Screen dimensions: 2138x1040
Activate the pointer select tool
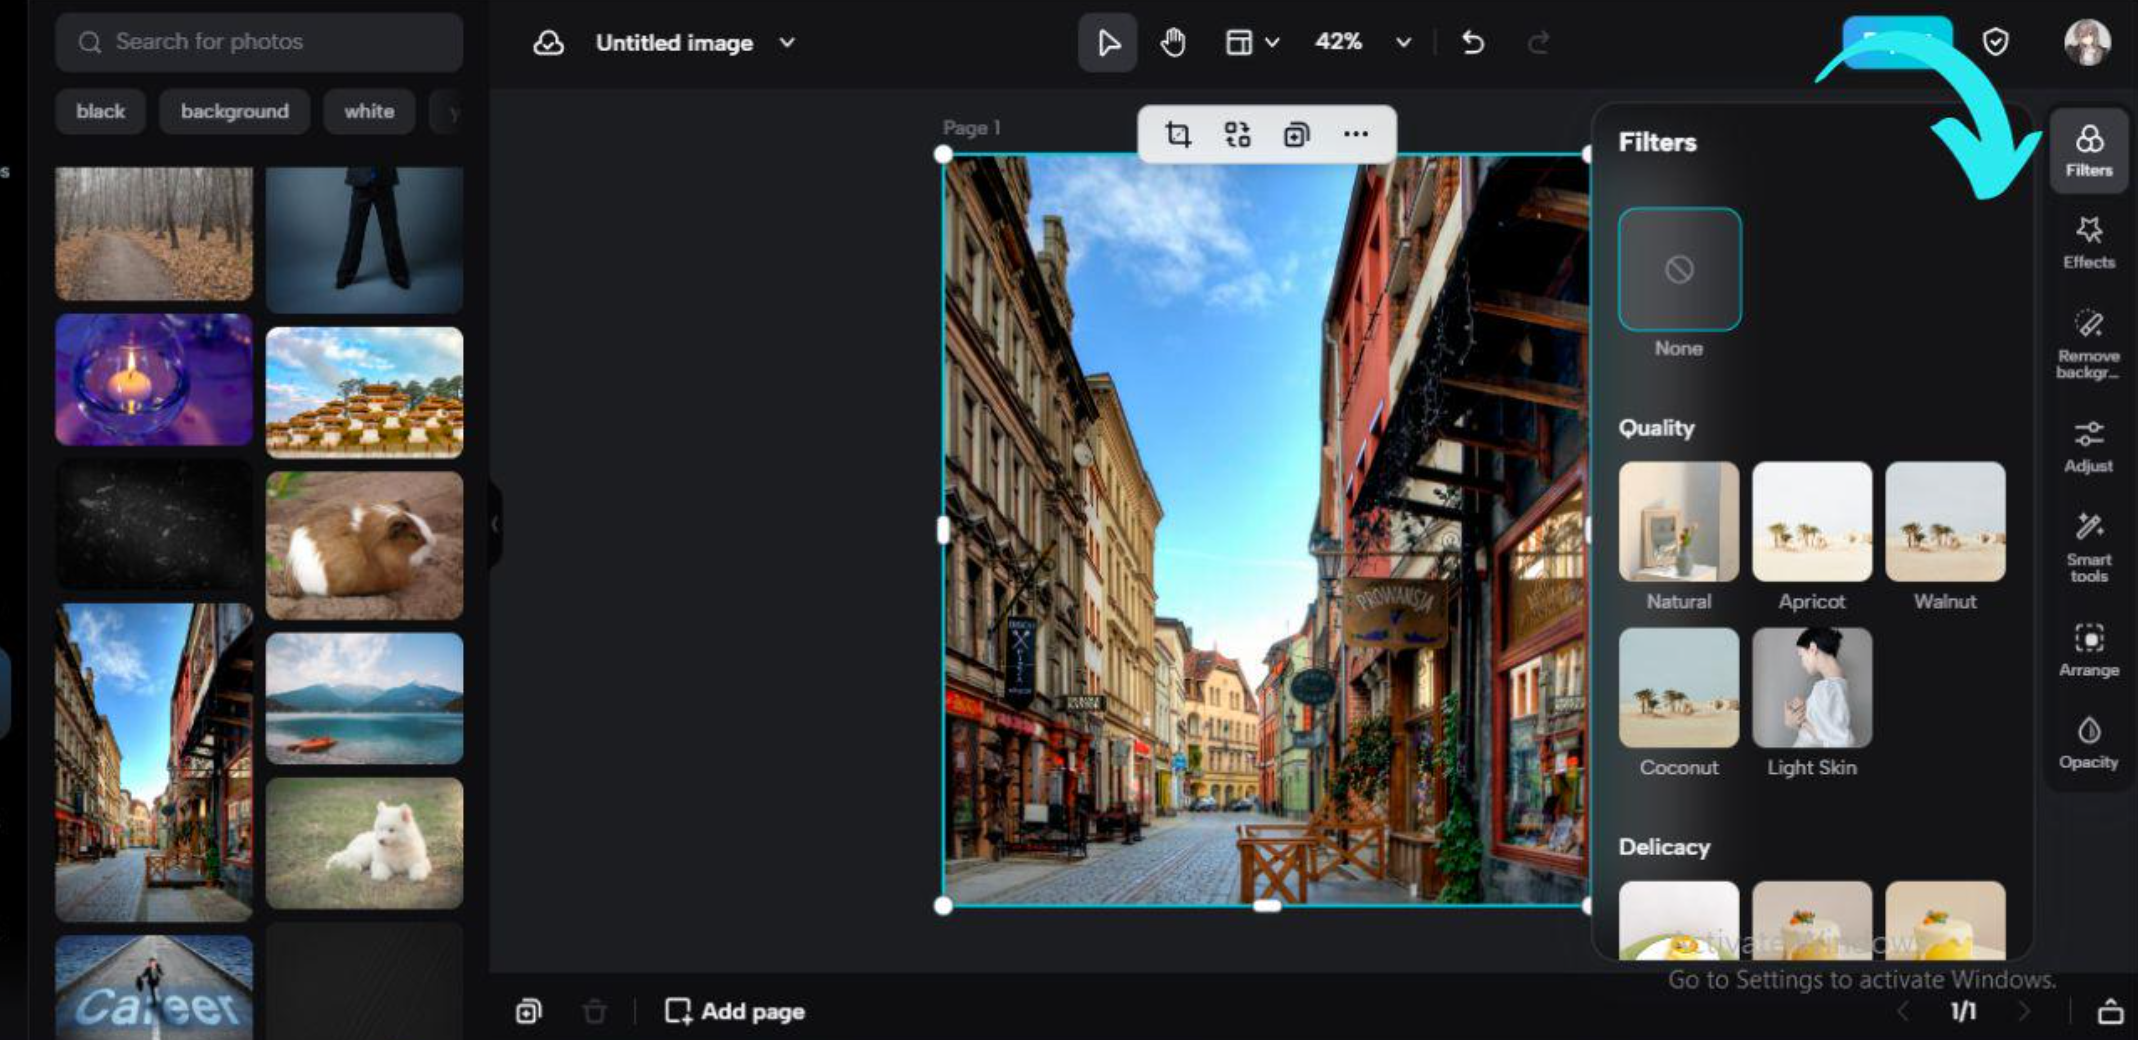coord(1107,43)
